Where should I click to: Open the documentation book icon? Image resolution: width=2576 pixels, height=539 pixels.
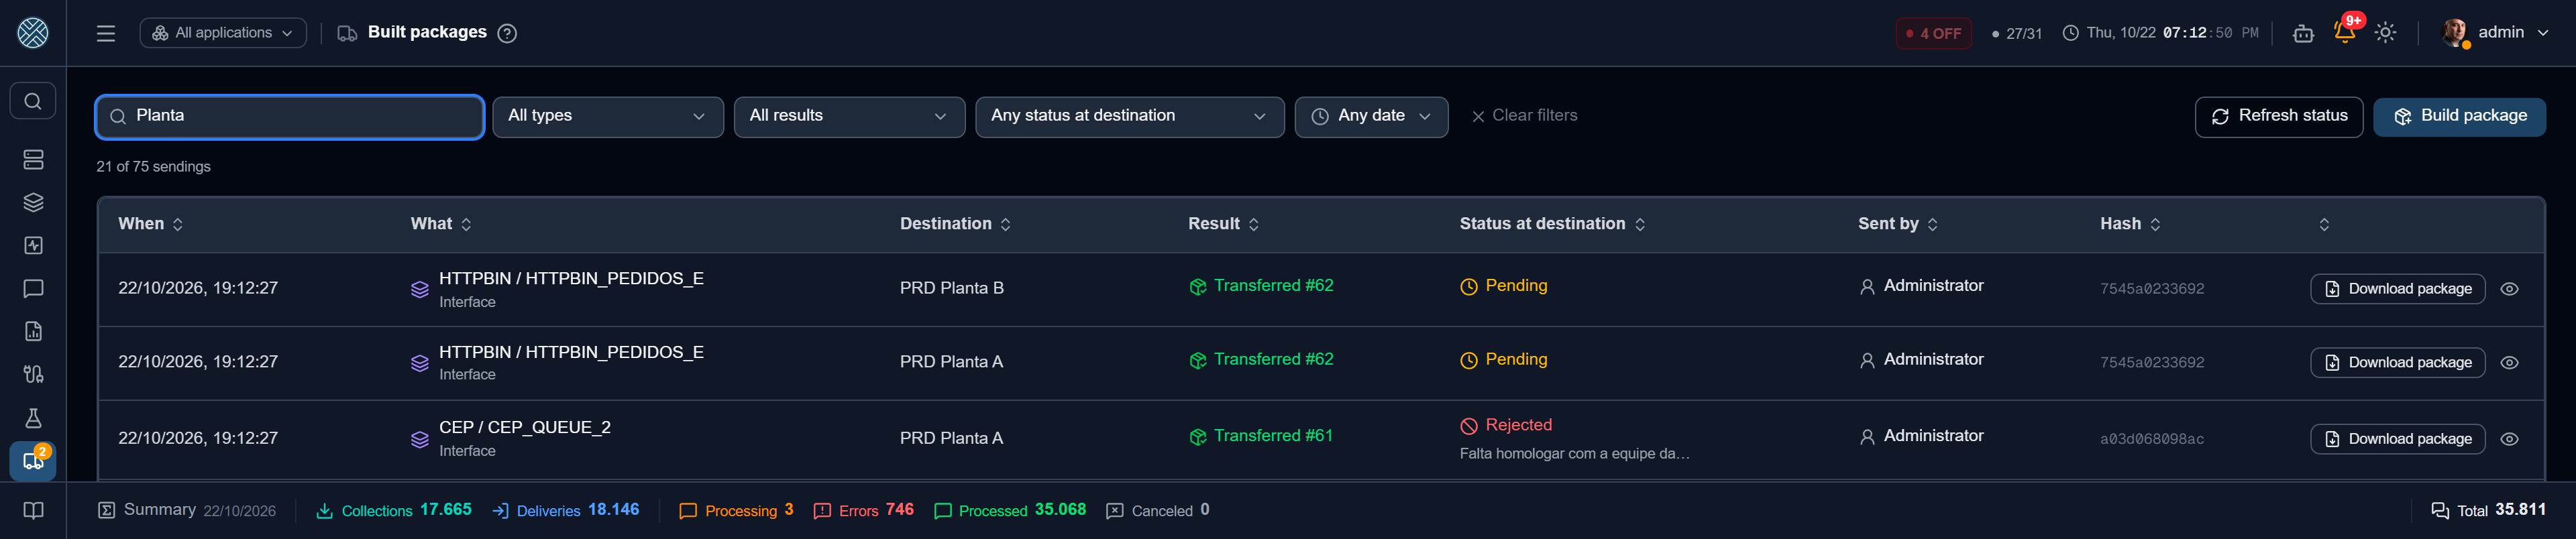33,511
